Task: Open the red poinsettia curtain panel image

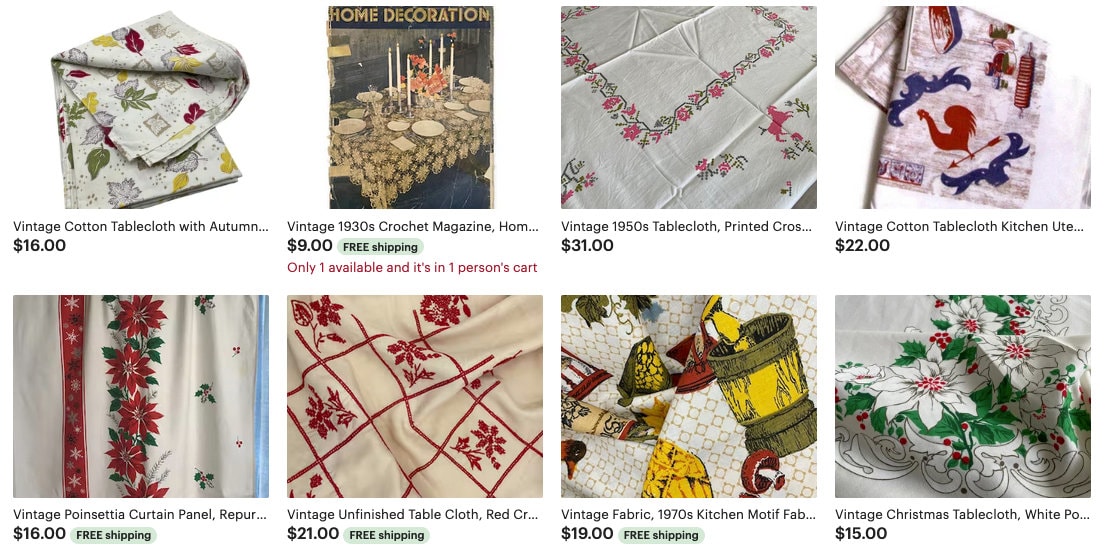Action: pos(141,396)
